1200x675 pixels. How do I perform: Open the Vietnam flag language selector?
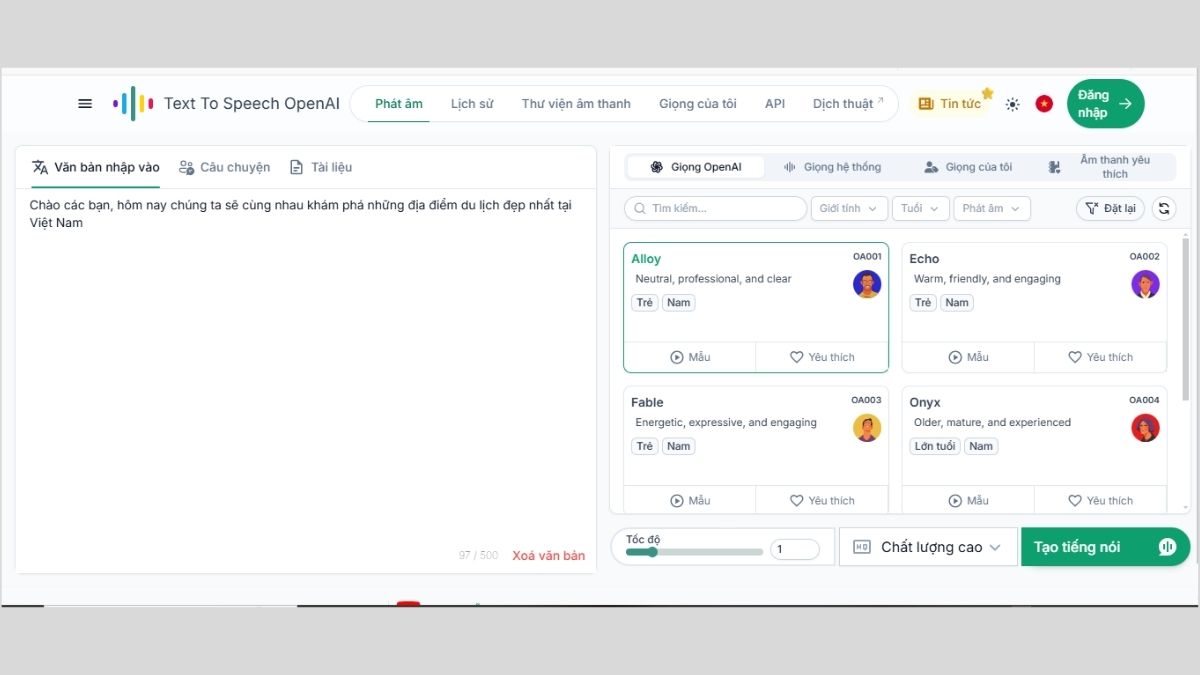click(1044, 104)
